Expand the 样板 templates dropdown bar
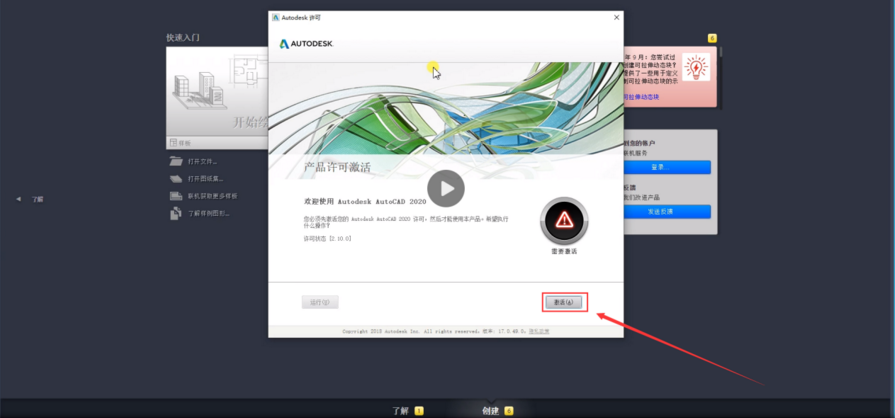The width and height of the screenshot is (895, 418). click(x=217, y=143)
